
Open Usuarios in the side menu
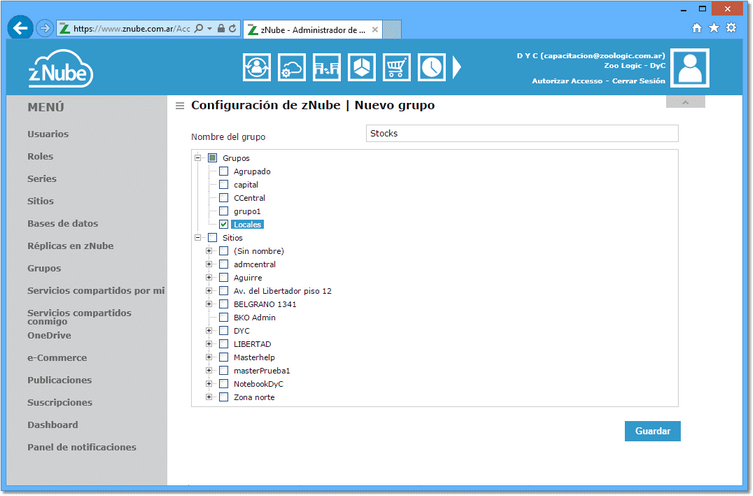pos(48,134)
